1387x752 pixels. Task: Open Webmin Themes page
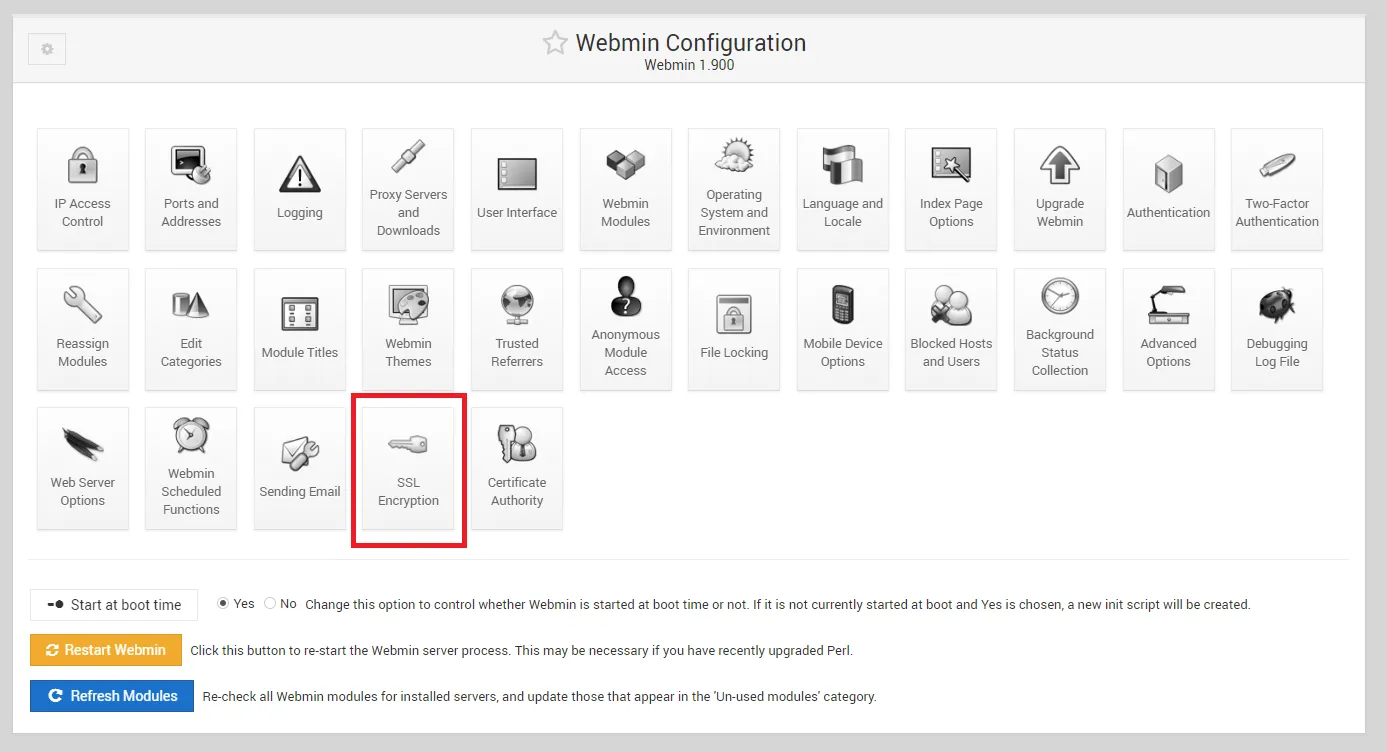pyautogui.click(x=408, y=329)
